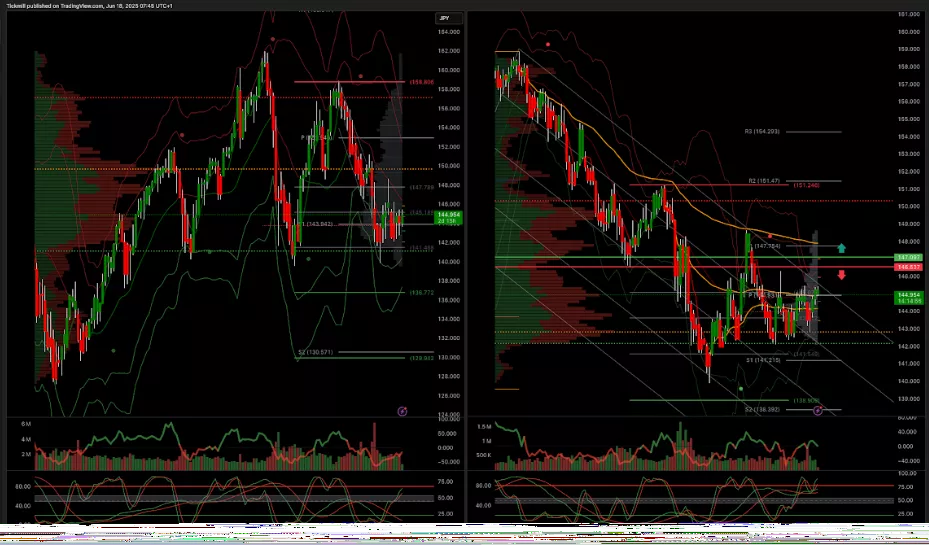This screenshot has width=929, height=557.
Task: Click the orange dot on right chart's moving average
Action: (x=770, y=235)
